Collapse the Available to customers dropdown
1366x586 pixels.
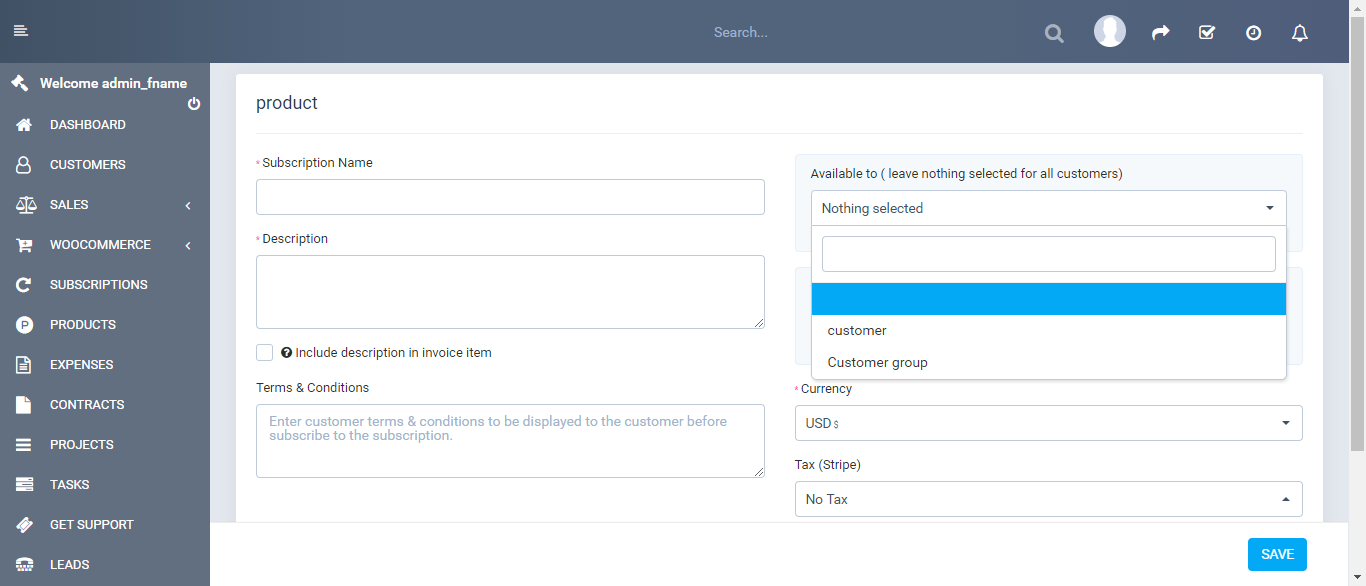pos(1048,208)
